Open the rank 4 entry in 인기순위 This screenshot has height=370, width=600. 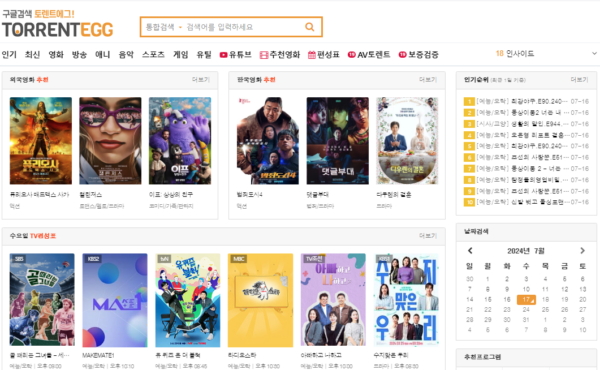point(526,135)
